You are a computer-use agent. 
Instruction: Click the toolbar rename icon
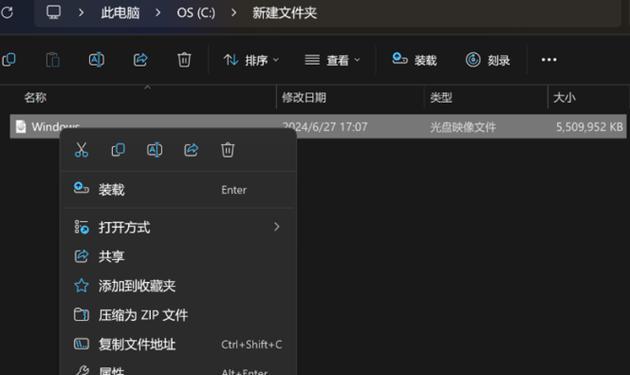(x=96, y=60)
